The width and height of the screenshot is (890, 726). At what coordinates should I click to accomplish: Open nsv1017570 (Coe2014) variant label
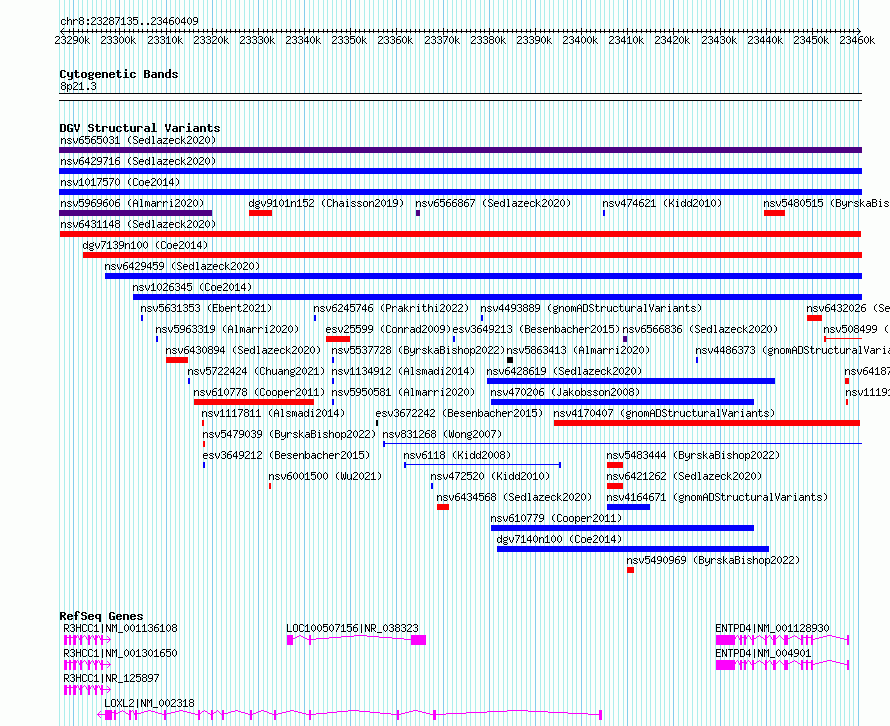120,182
